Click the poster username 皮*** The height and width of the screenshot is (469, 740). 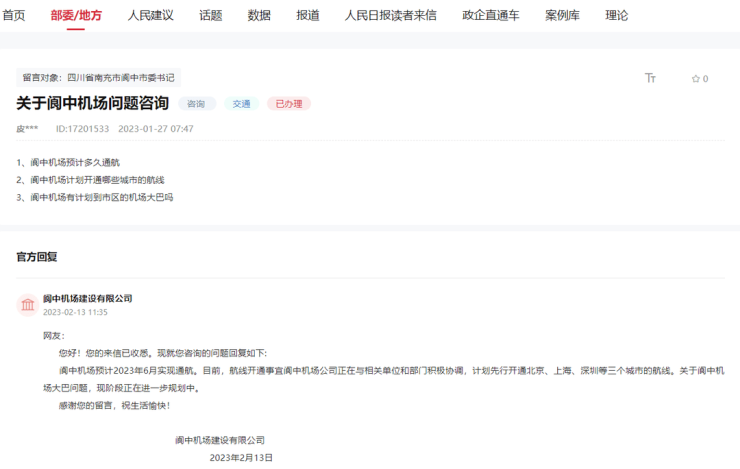click(27, 129)
